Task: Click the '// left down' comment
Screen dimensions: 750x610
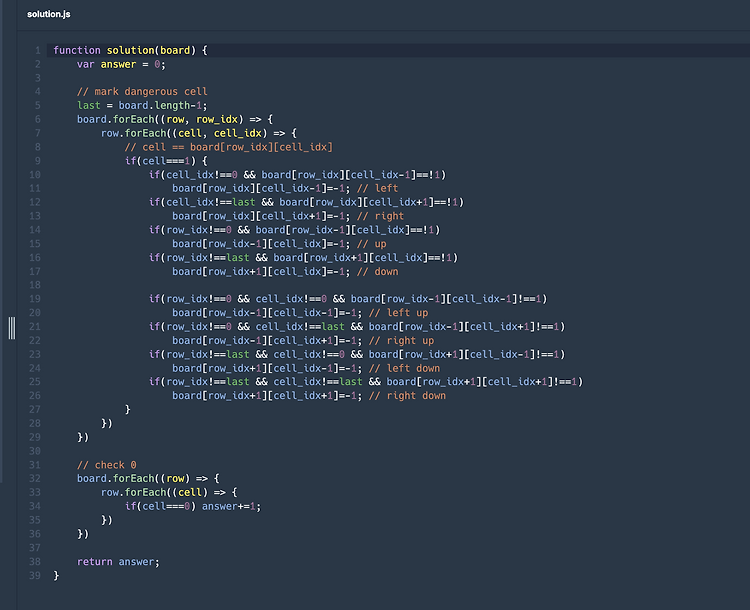Action: 404,368
